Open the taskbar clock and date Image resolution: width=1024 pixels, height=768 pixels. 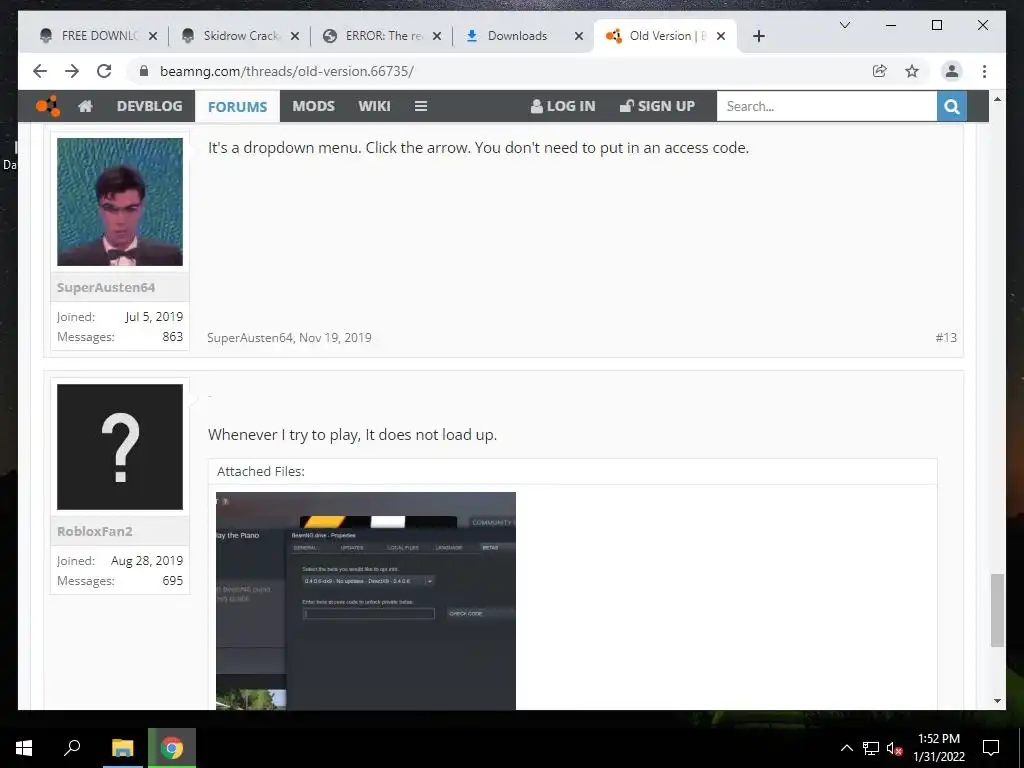pos(939,748)
